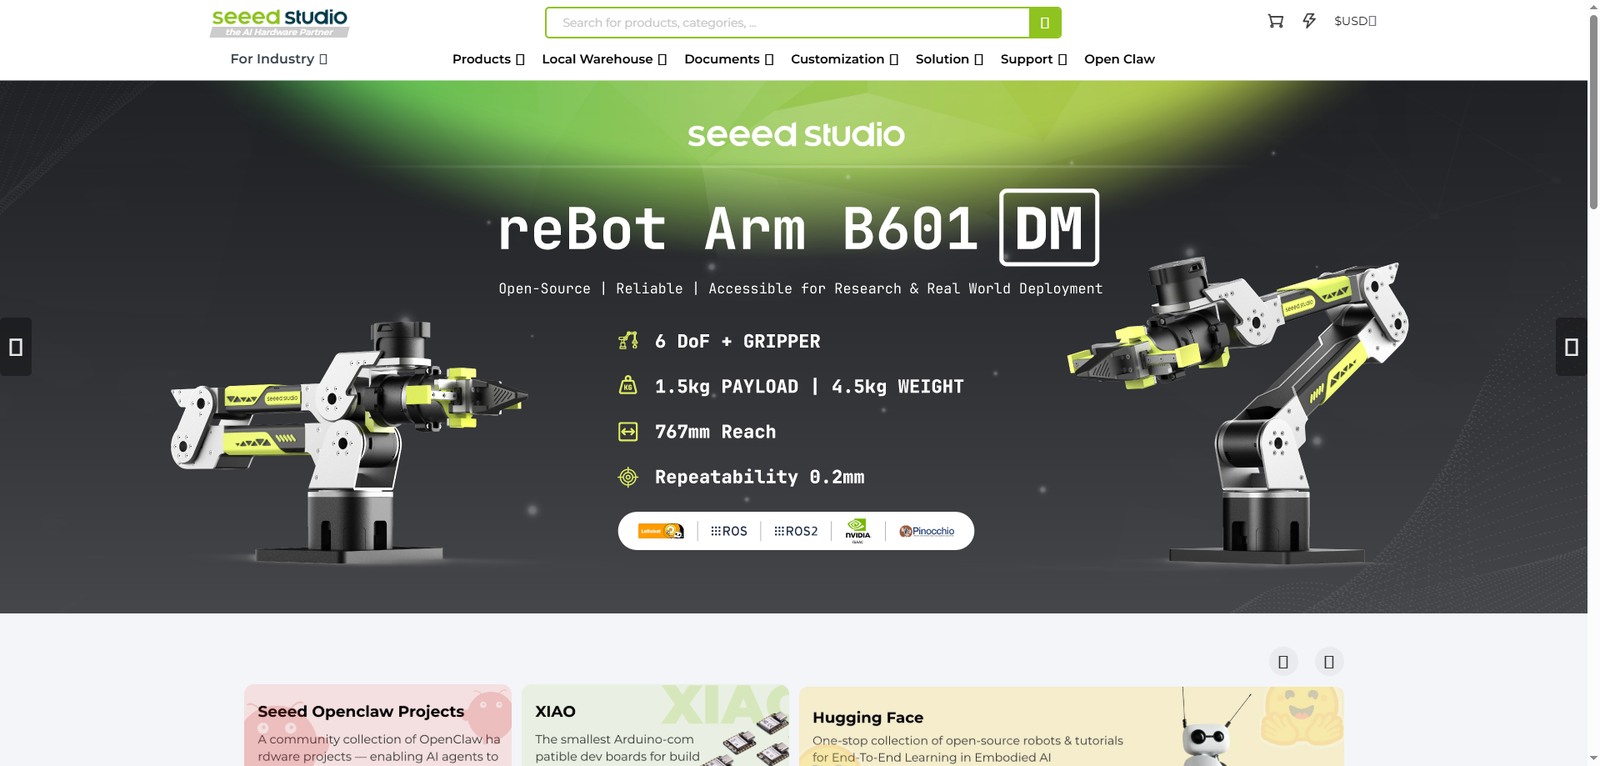Open the Hugging Face collection card
The image size is (1600, 766).
(1071, 726)
